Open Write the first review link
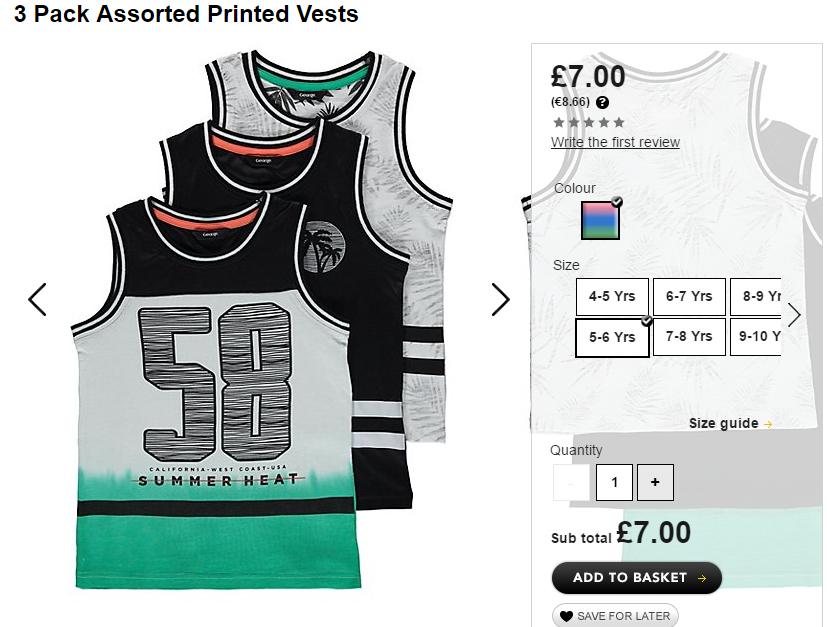 (x=615, y=142)
